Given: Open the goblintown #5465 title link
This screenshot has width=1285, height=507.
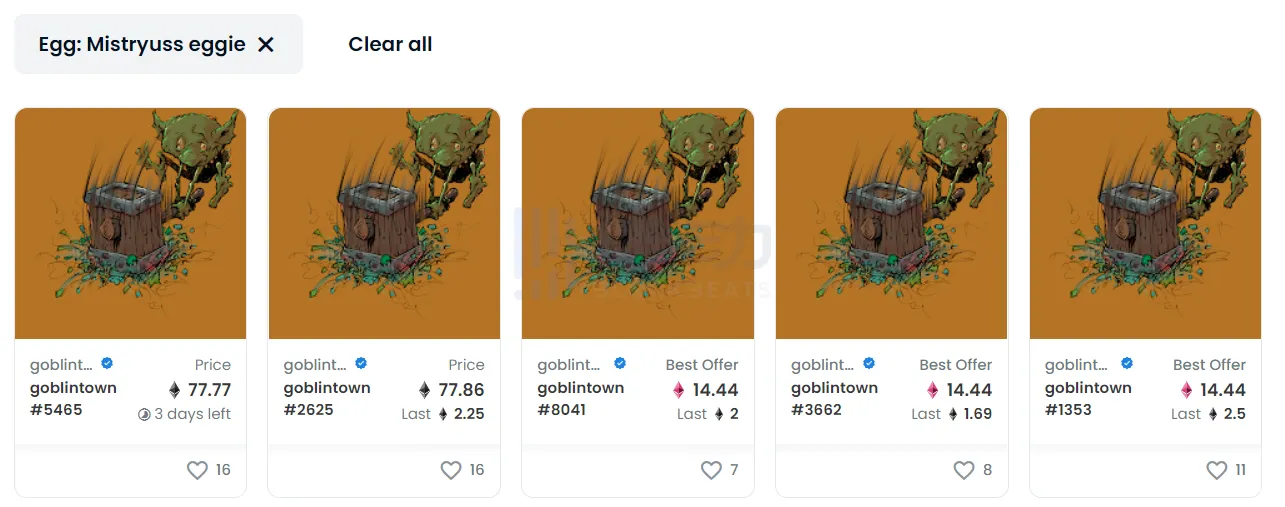Looking at the screenshot, I should click(73, 398).
